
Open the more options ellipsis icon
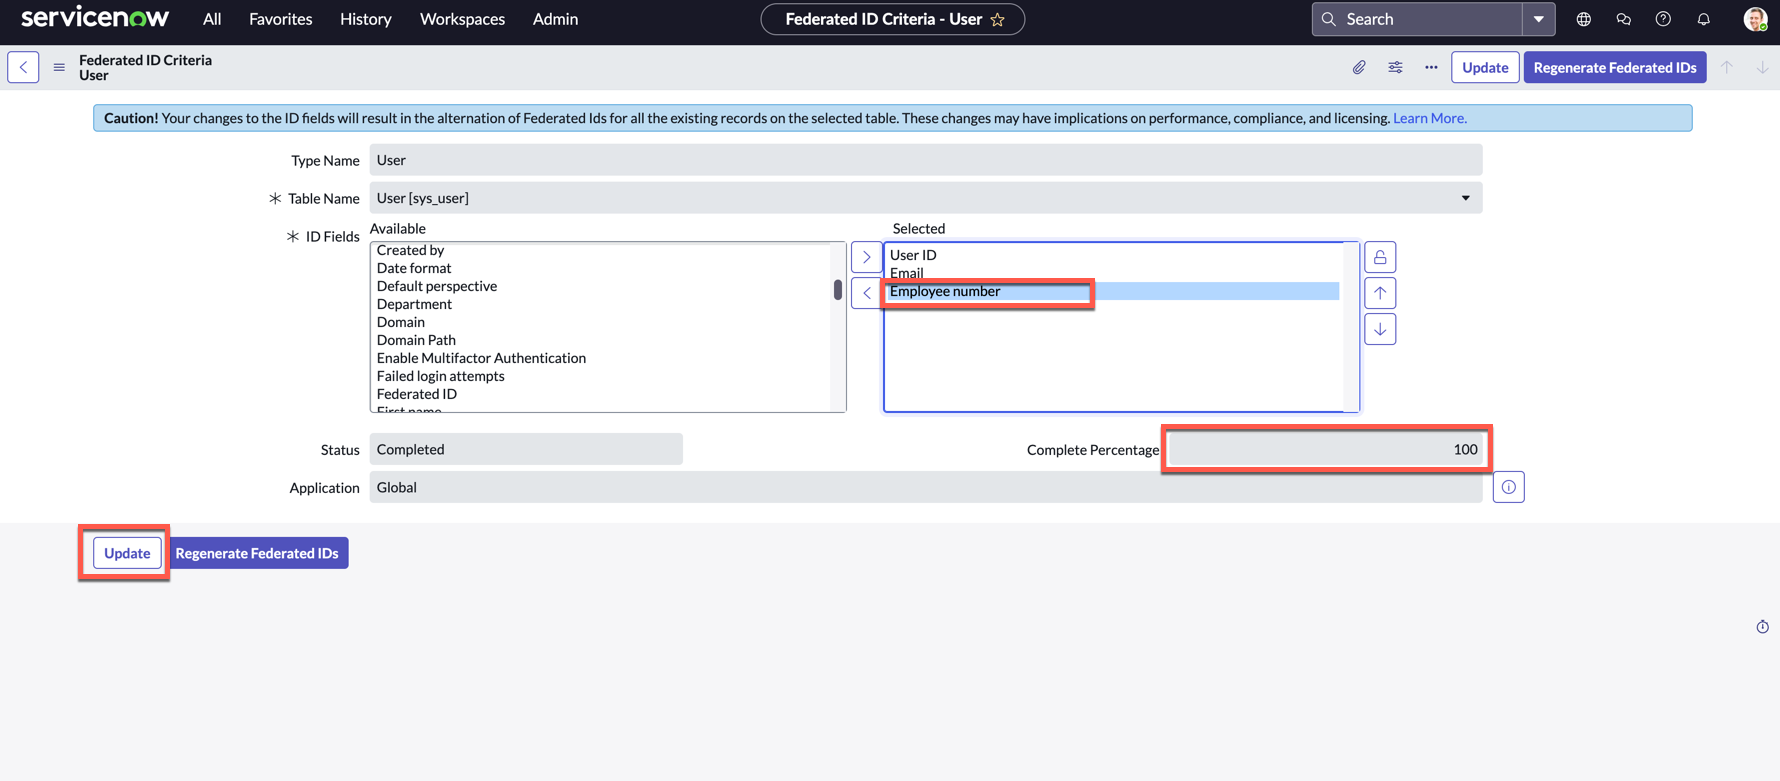tap(1431, 67)
